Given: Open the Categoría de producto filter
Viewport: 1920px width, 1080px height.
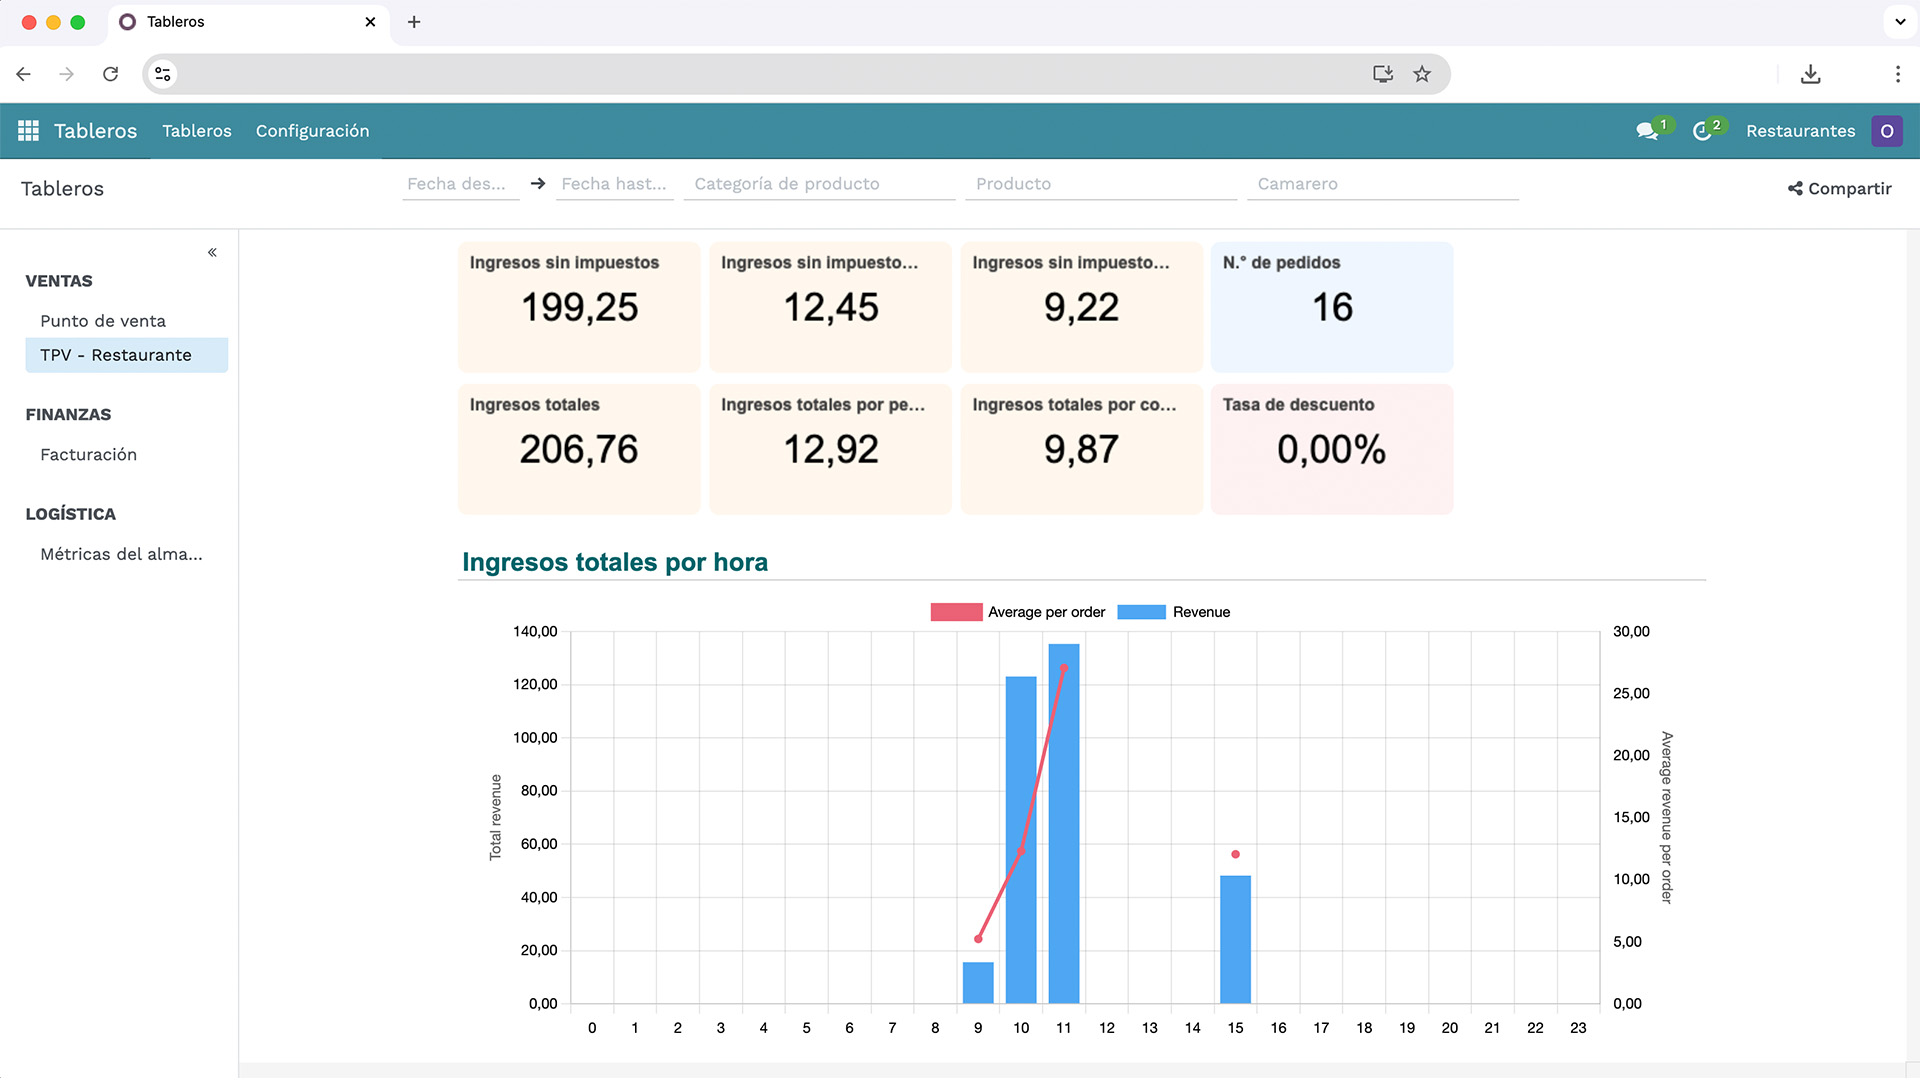Looking at the screenshot, I should pos(819,184).
